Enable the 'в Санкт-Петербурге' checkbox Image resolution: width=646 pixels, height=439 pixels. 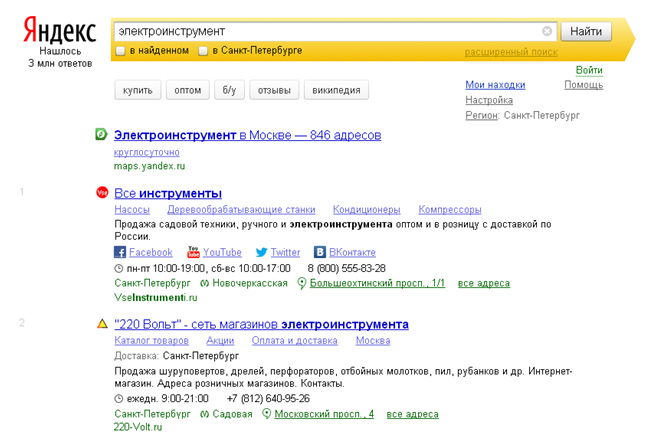point(203,50)
